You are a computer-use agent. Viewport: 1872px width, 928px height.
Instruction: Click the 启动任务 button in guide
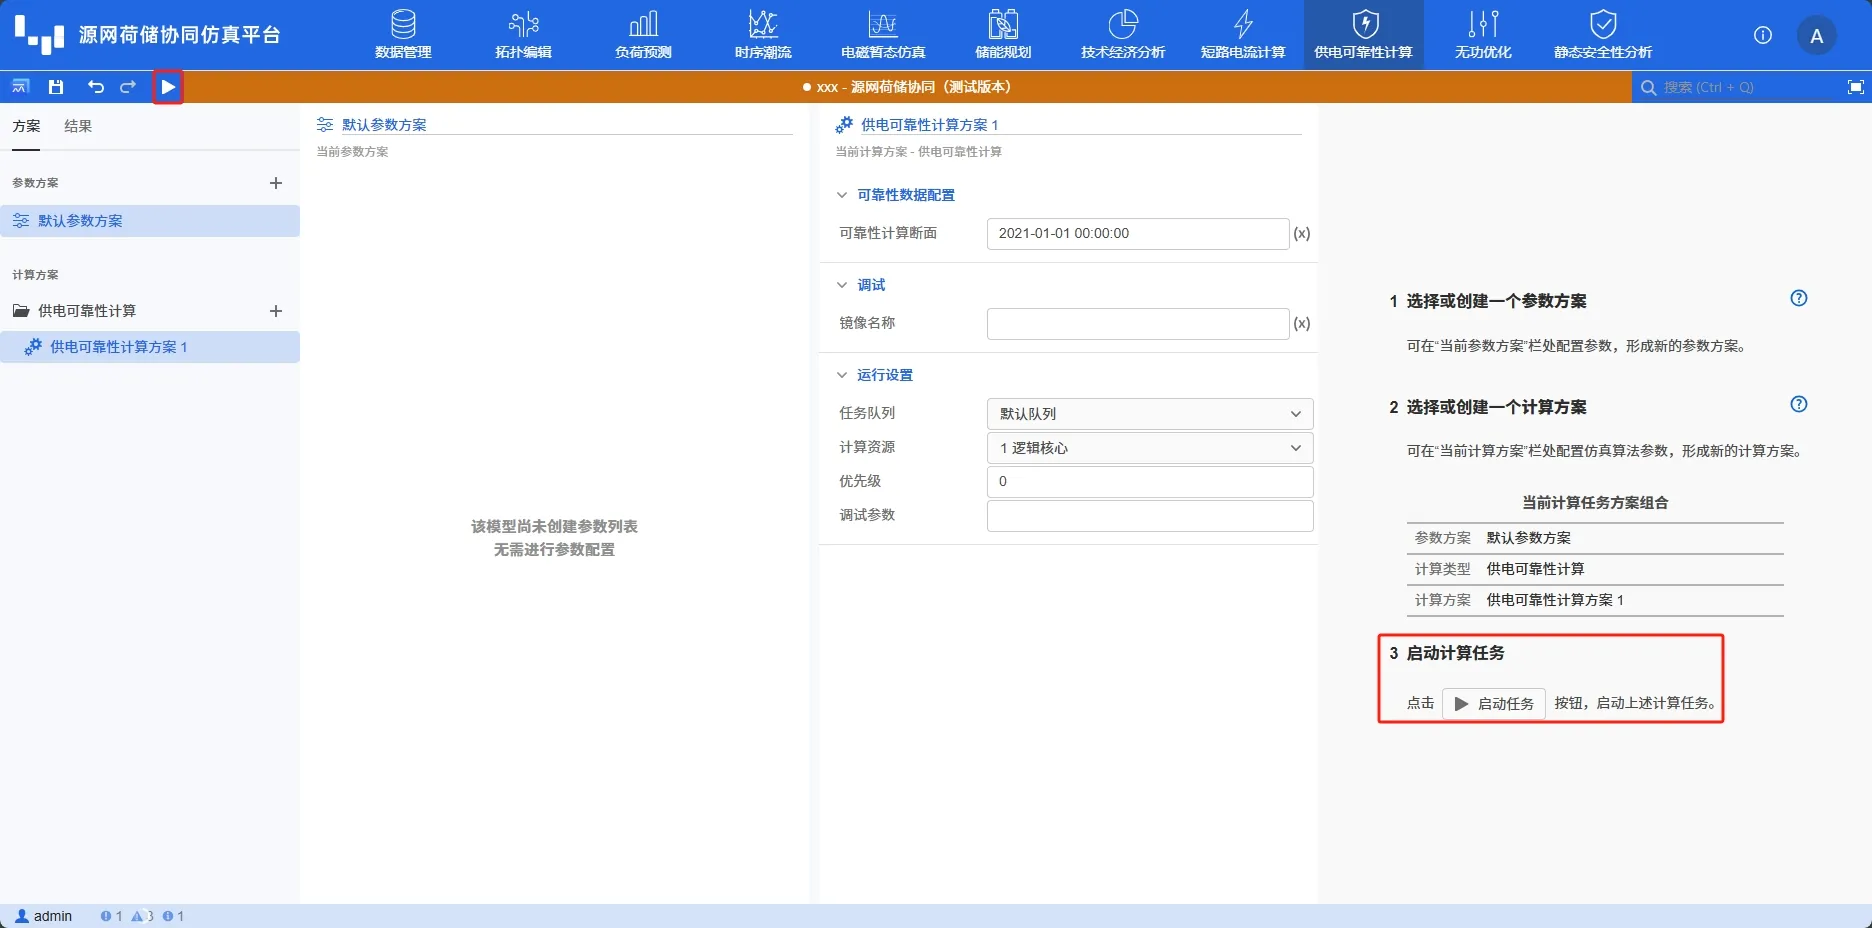tap(1494, 704)
